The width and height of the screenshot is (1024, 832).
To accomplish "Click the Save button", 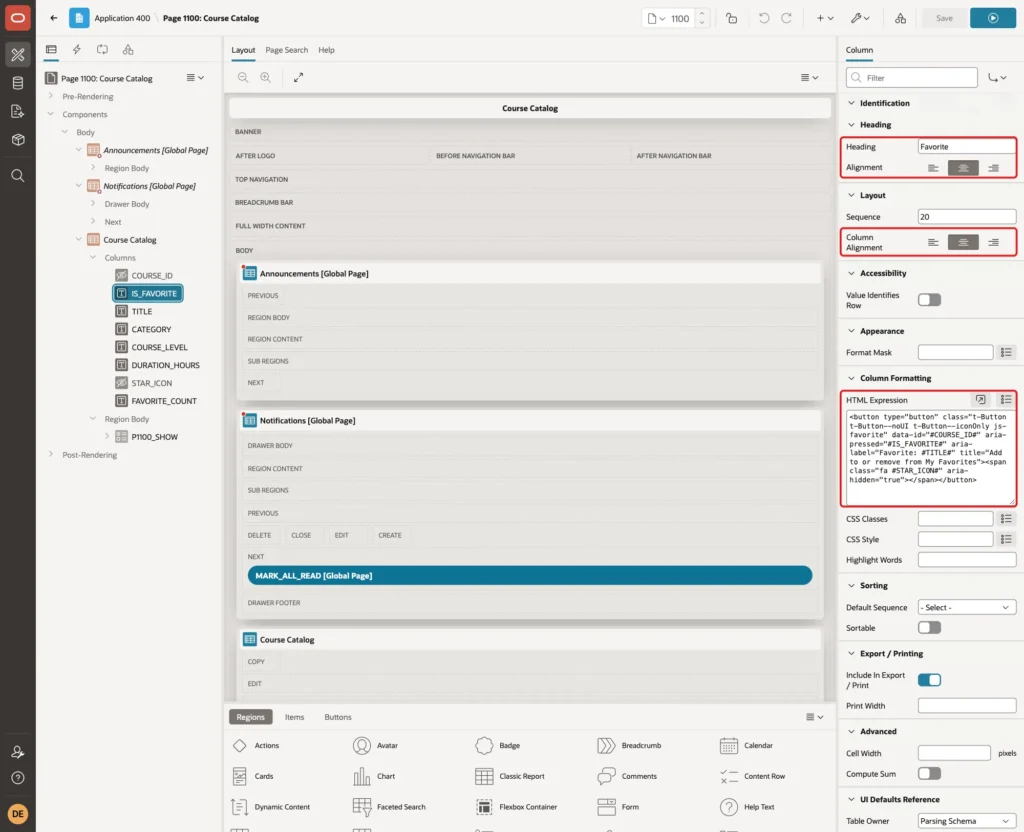I will [x=944, y=18].
